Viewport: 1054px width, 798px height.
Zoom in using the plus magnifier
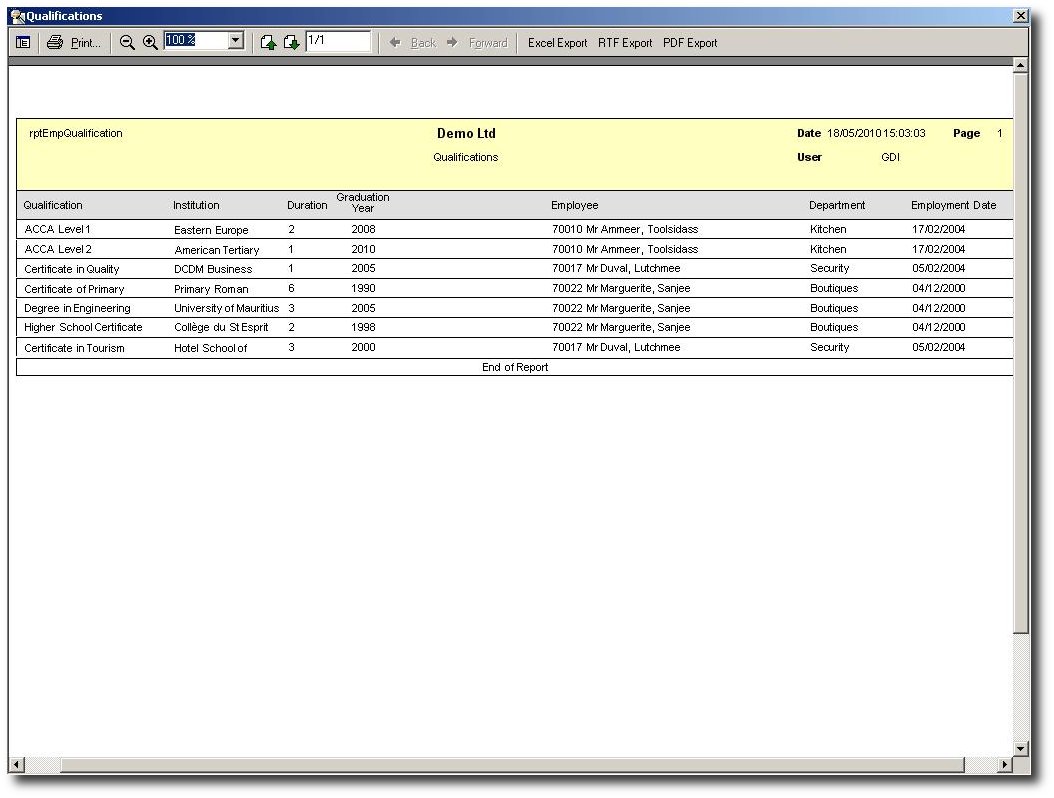click(x=150, y=43)
